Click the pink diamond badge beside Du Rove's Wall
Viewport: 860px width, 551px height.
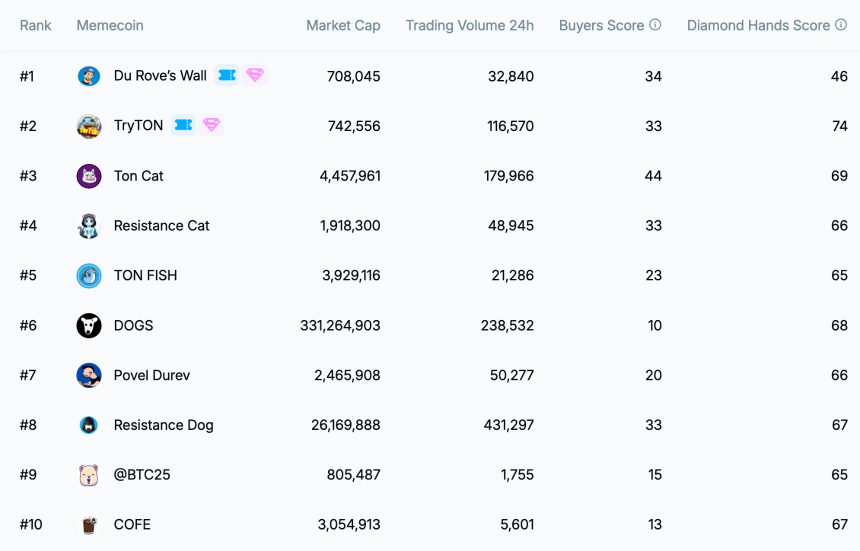pos(254,75)
